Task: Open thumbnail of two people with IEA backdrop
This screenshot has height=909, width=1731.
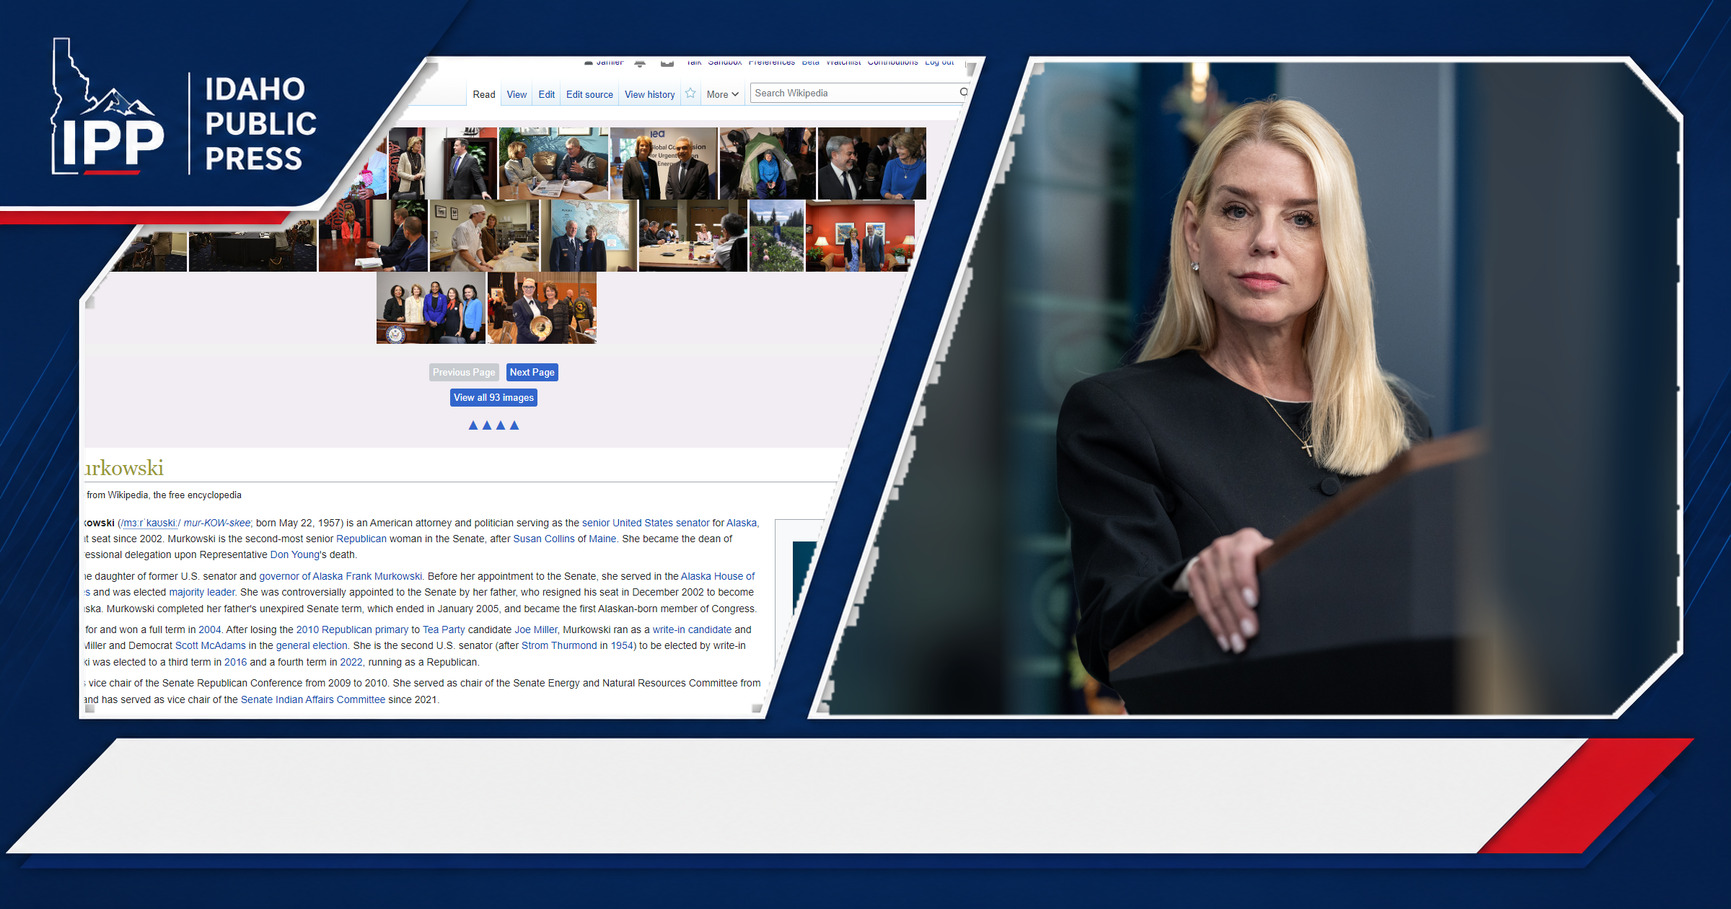Action: point(664,163)
